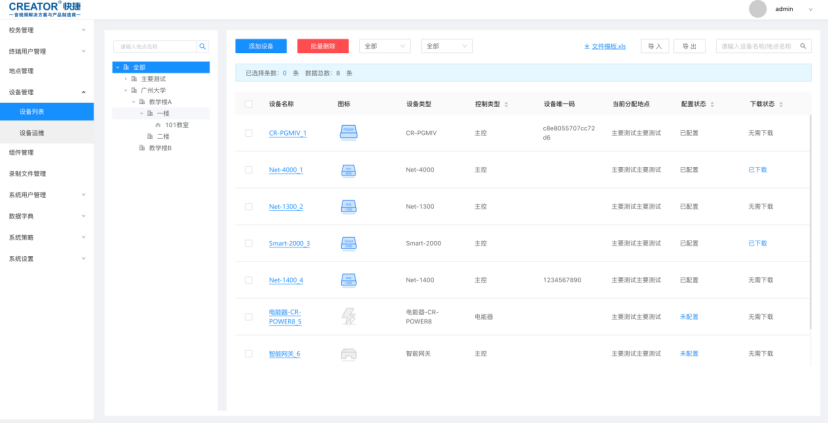Screen dimensions: 828x423
Task: Tick the checkbox for Net-4000_1
Action: pyautogui.click(x=249, y=170)
